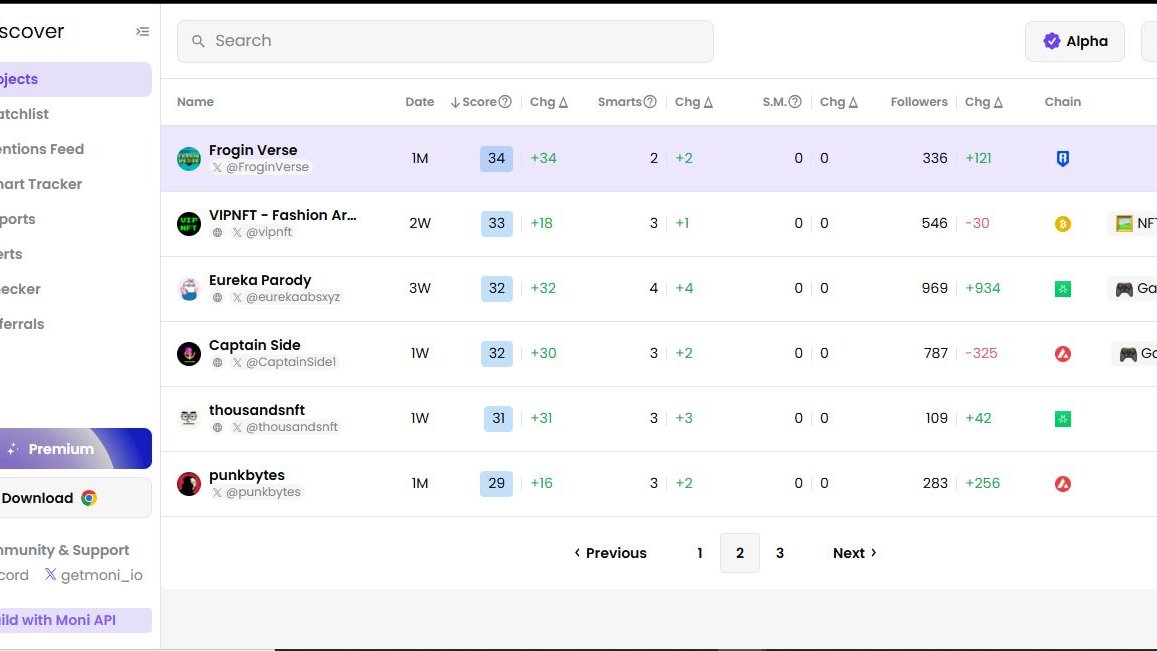
Task: Sort by Chg next to Score
Action: [548, 102]
